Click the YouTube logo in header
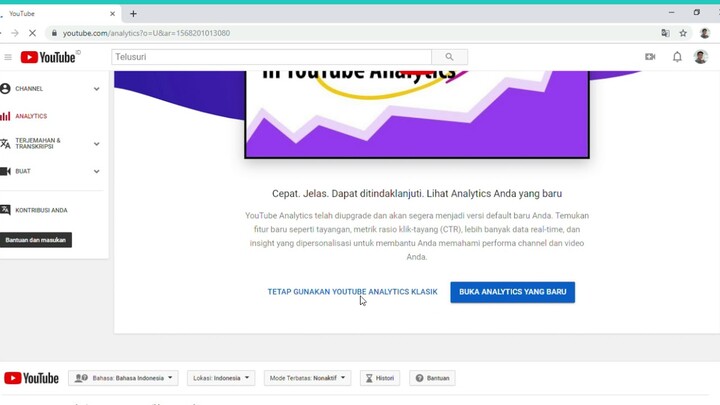The image size is (720, 405). 48,57
